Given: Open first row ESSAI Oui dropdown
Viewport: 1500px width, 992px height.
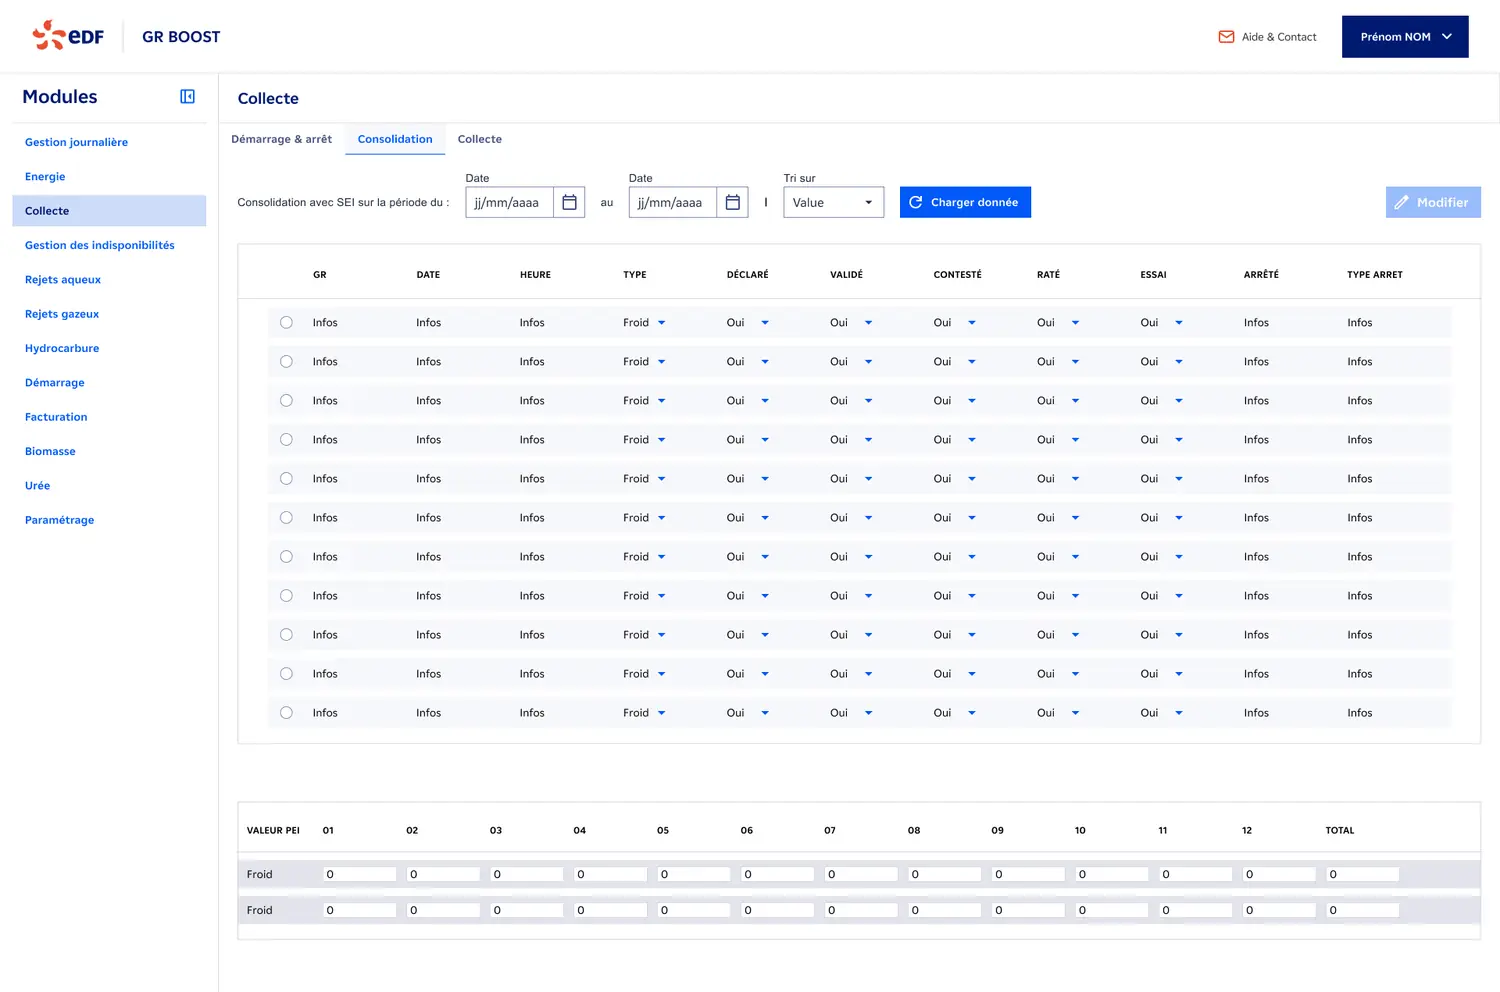Looking at the screenshot, I should pos(1161,322).
